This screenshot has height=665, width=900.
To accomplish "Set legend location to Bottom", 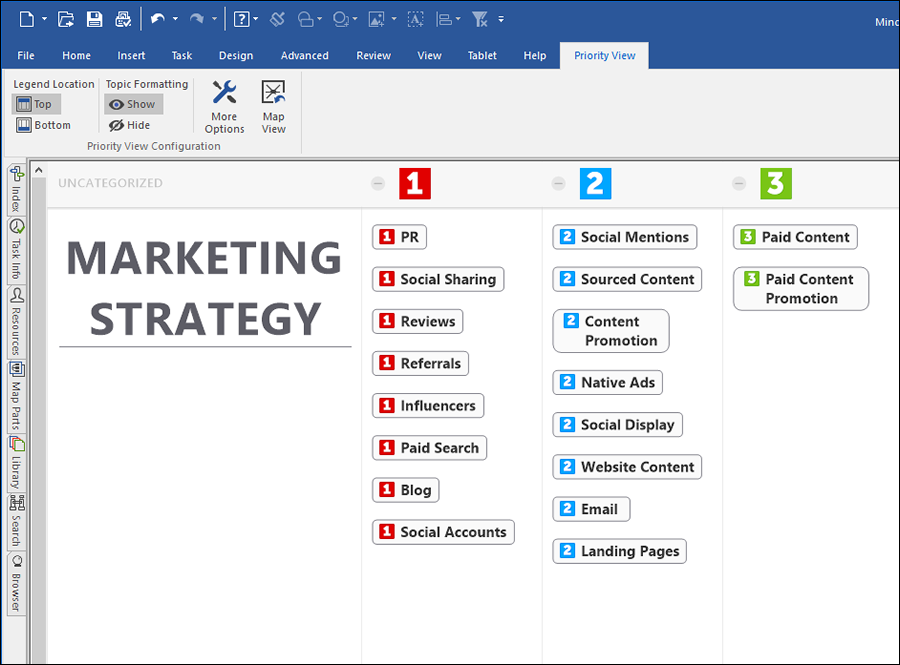I will (43, 125).
